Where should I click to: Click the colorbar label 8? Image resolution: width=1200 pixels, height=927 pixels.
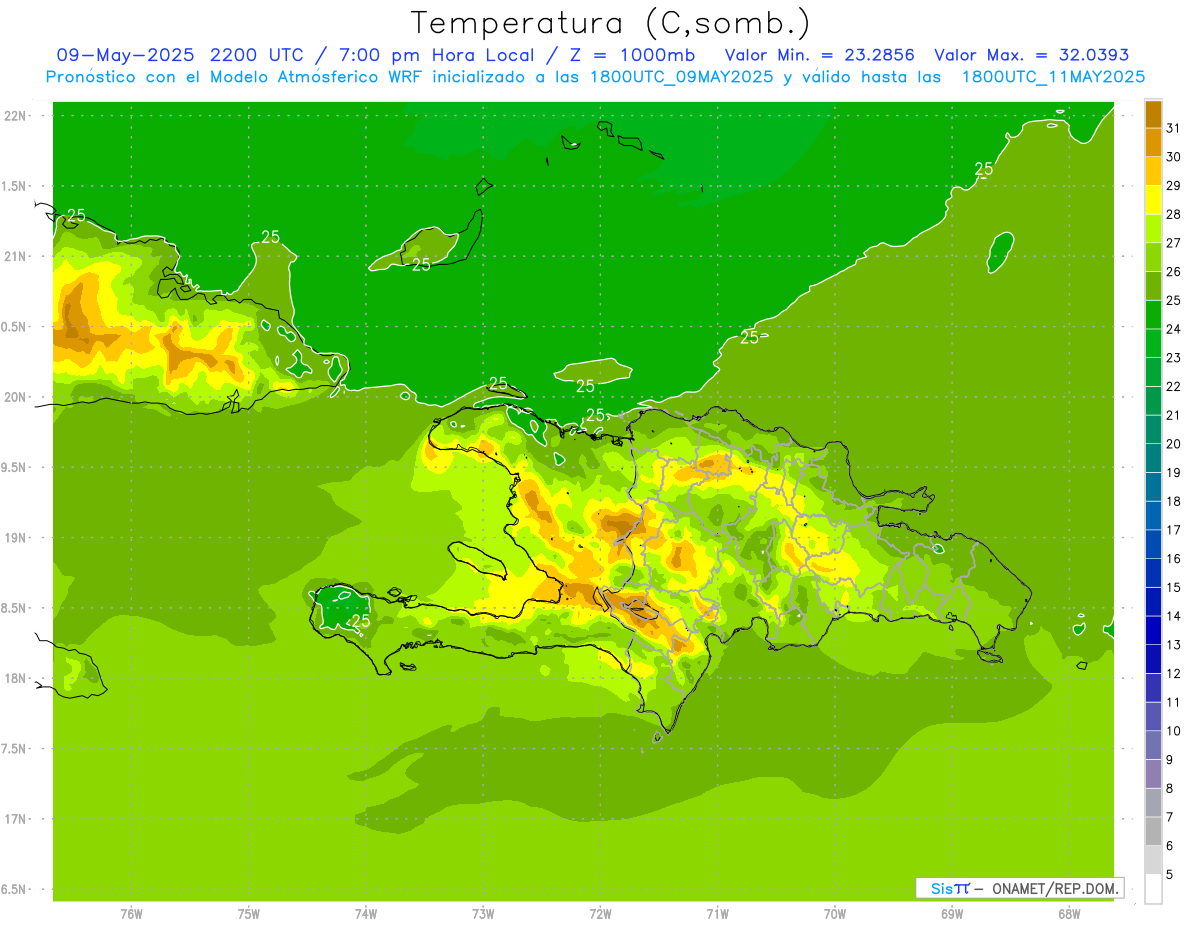click(x=1170, y=789)
